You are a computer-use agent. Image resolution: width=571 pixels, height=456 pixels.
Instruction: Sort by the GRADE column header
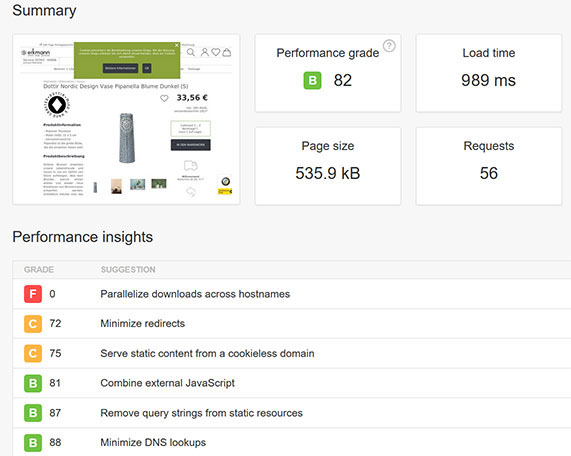(39, 270)
